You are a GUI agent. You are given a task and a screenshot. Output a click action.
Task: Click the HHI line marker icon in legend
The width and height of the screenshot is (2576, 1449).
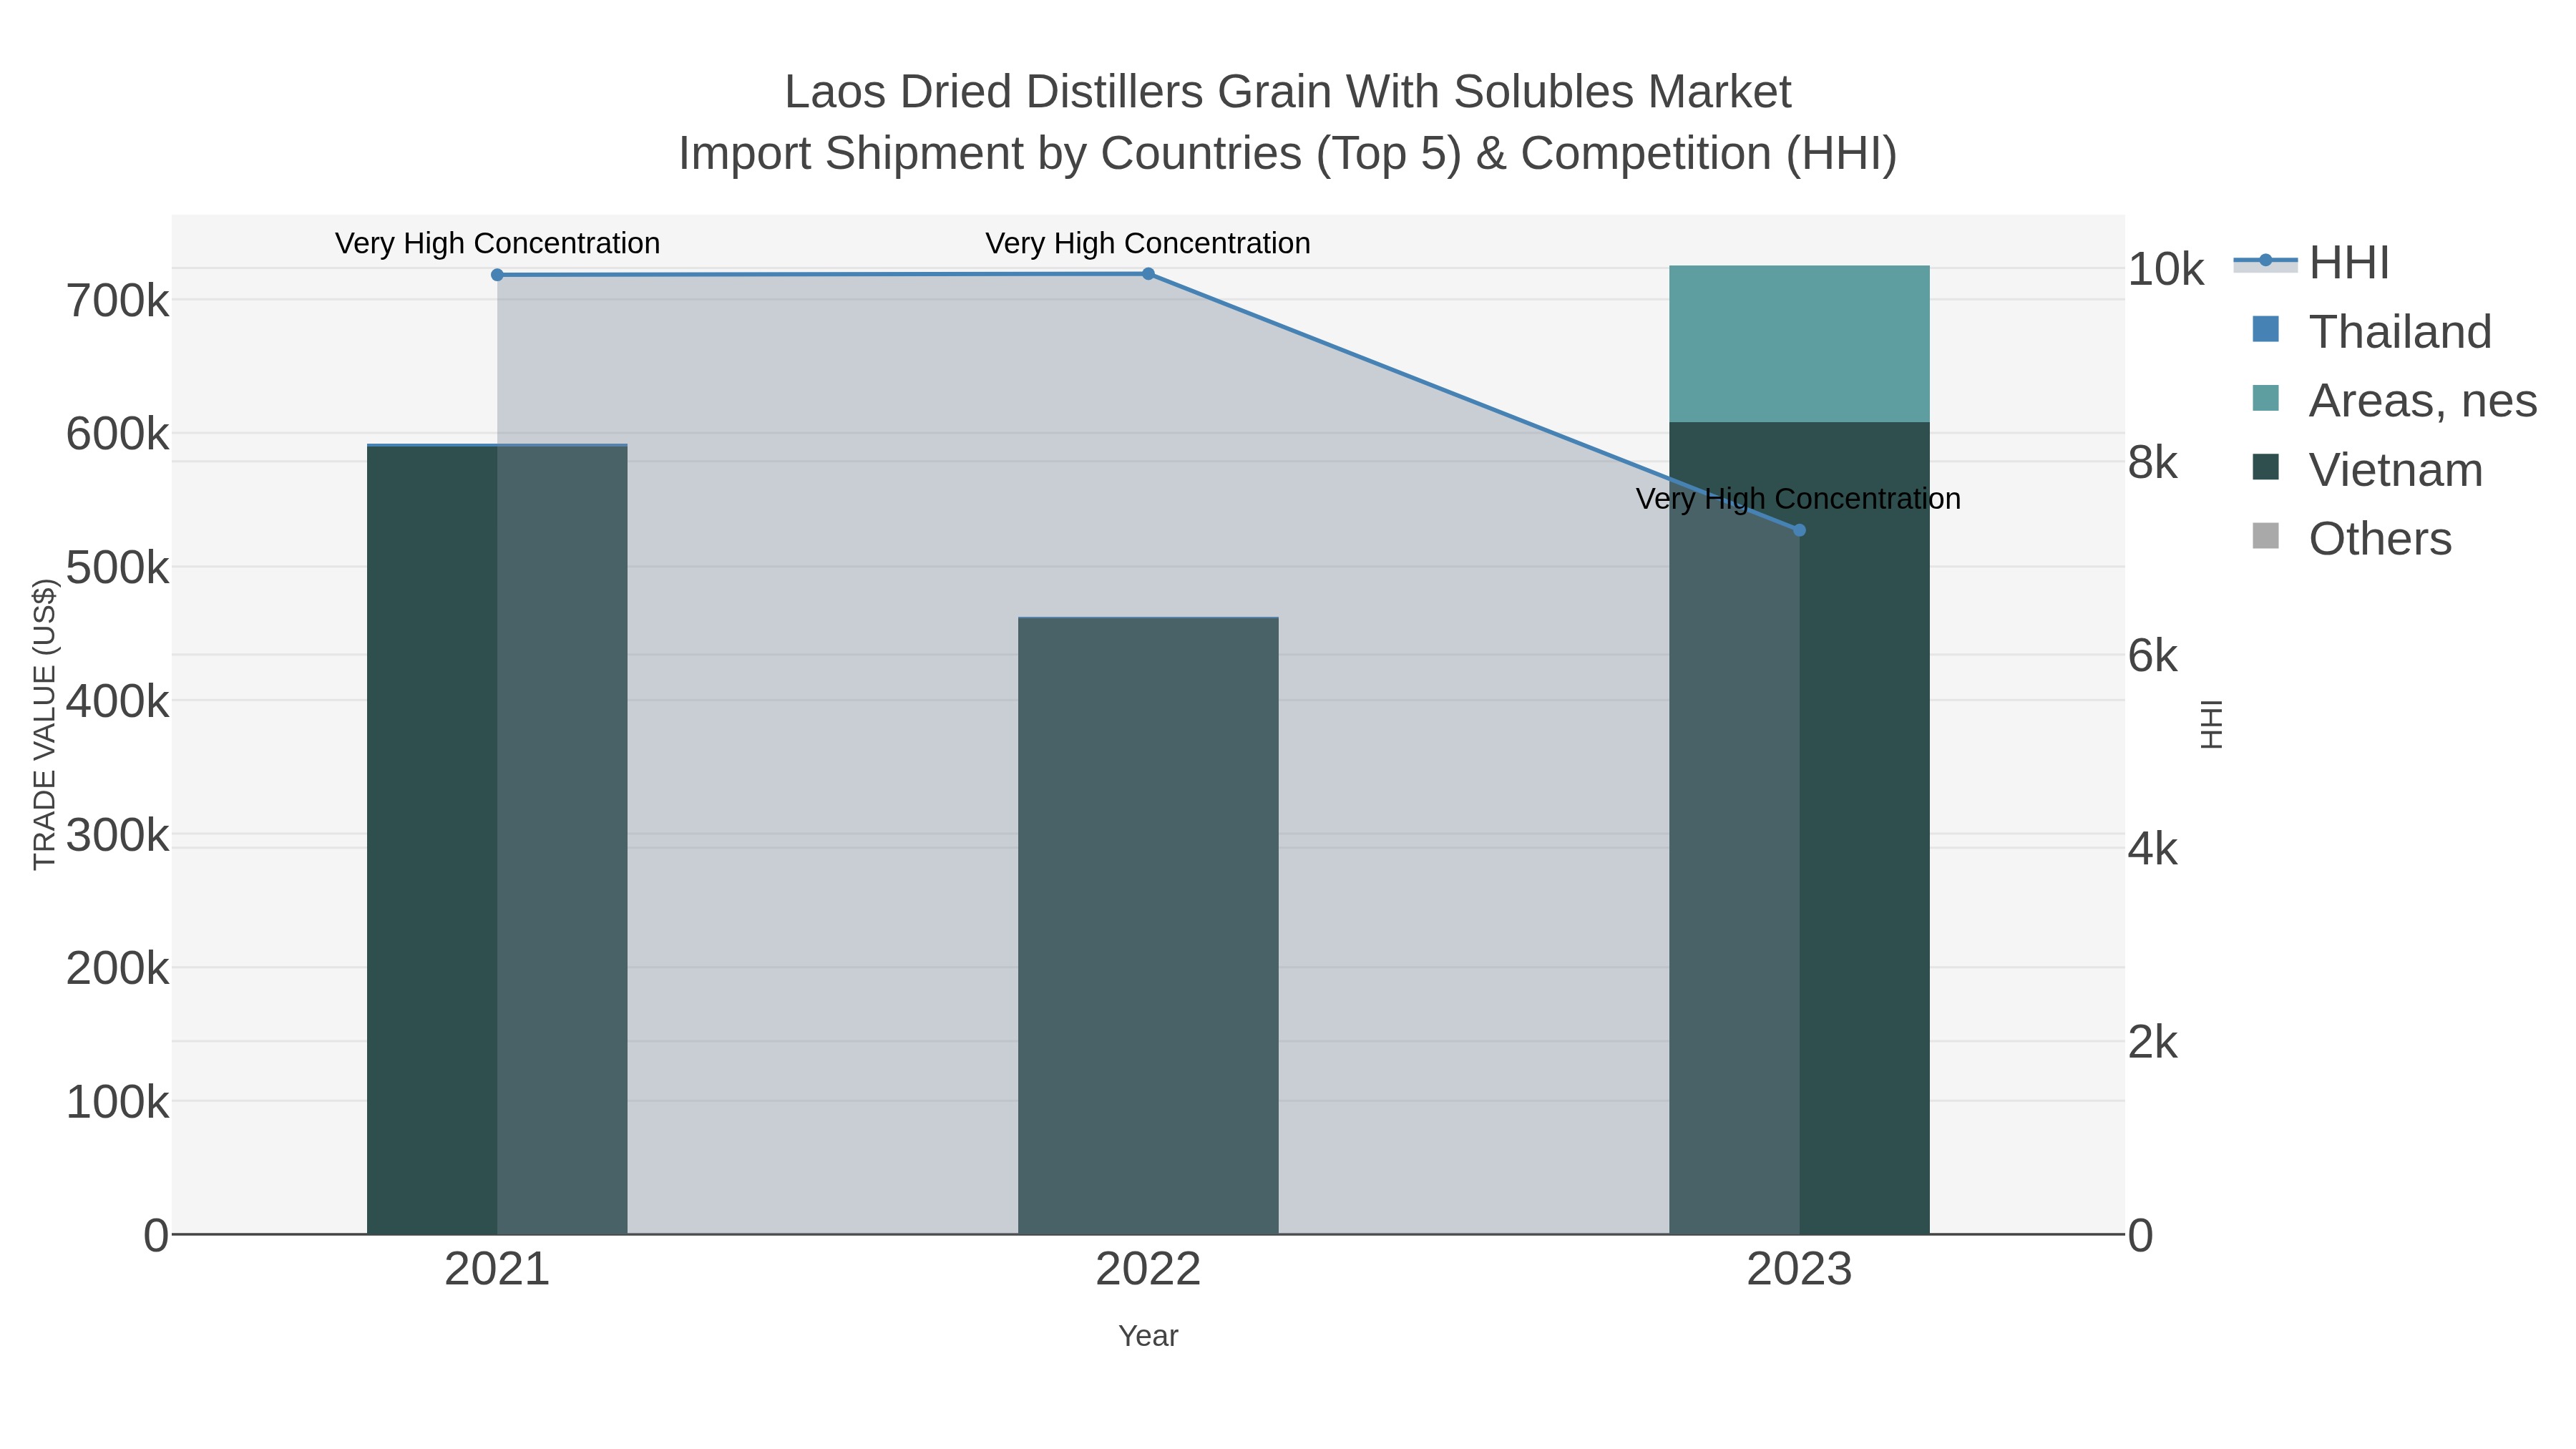(x=2265, y=262)
